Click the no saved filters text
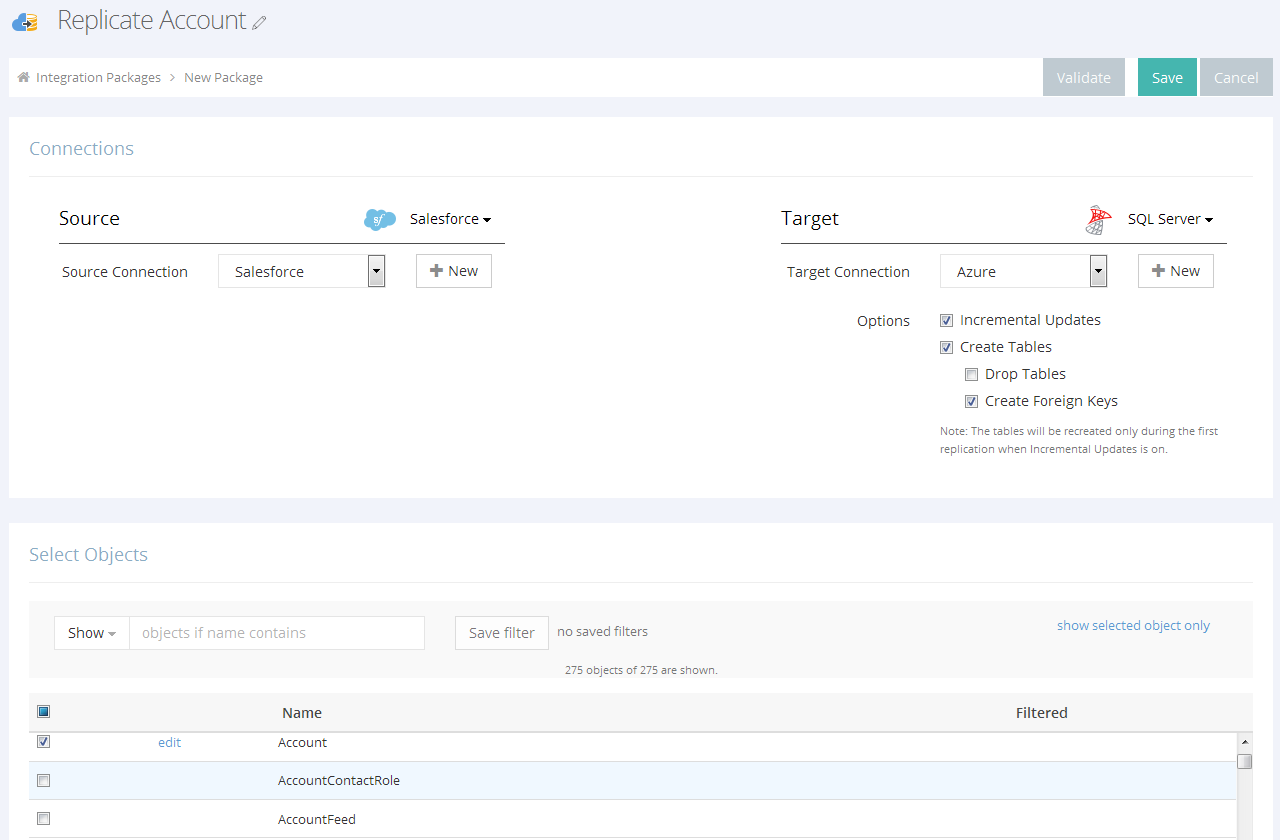This screenshot has width=1280, height=840. 602,632
